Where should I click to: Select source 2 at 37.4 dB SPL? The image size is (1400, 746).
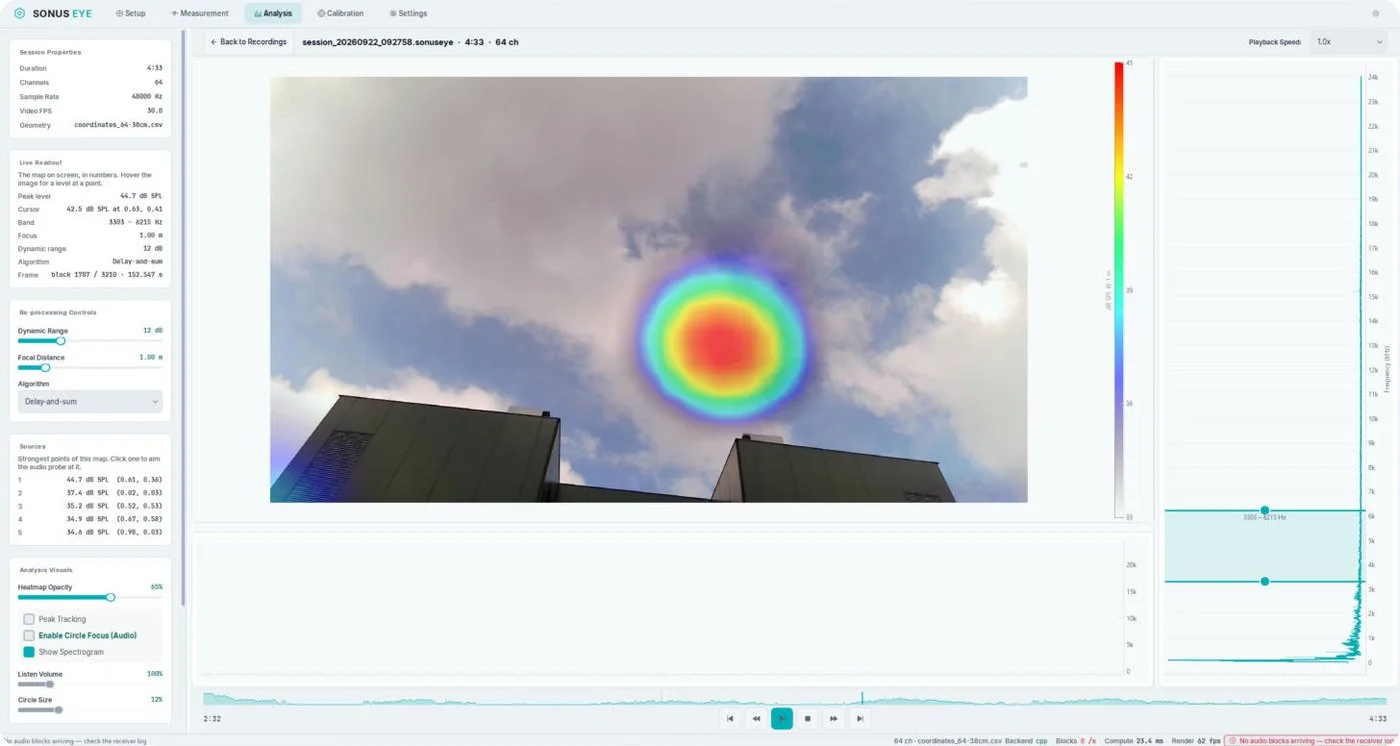(x=90, y=493)
